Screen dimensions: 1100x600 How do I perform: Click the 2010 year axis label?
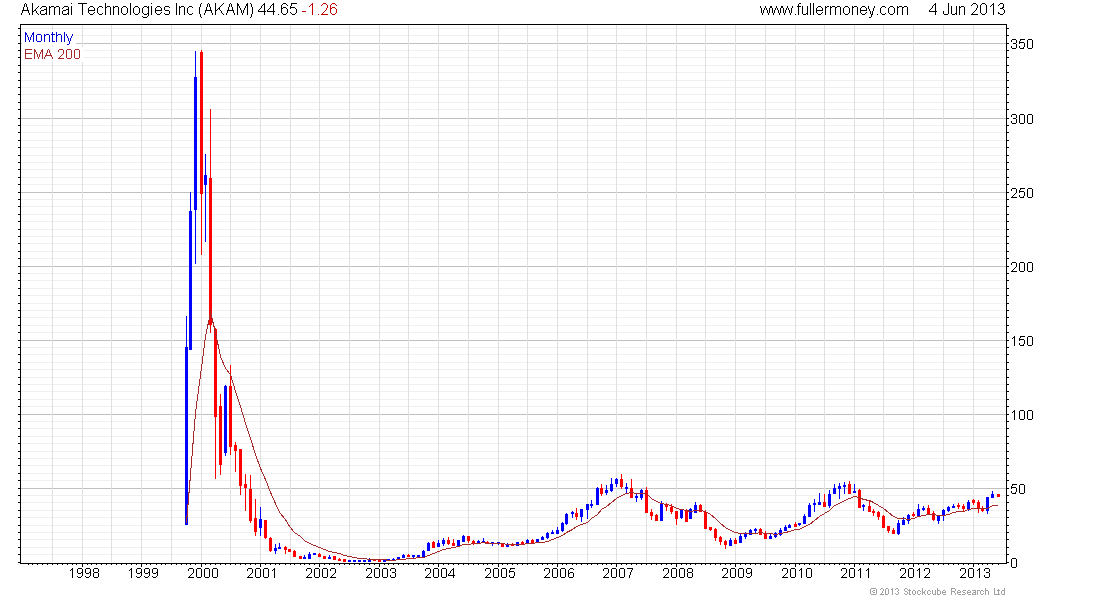point(796,573)
